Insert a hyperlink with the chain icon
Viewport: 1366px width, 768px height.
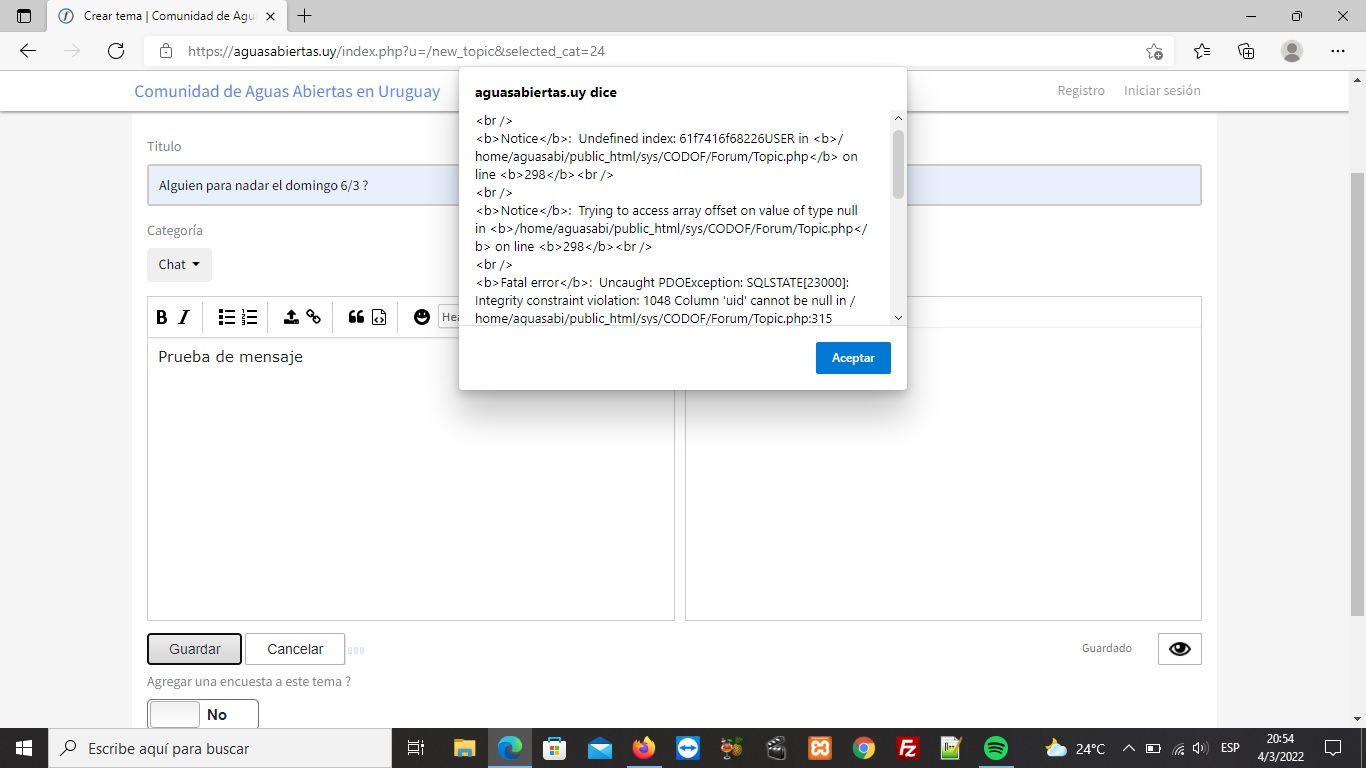coord(314,317)
